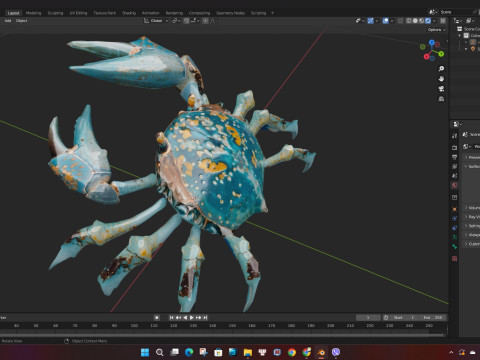
Task: Switch perspective/orthographic with grid gizmo
Action: tap(441, 99)
